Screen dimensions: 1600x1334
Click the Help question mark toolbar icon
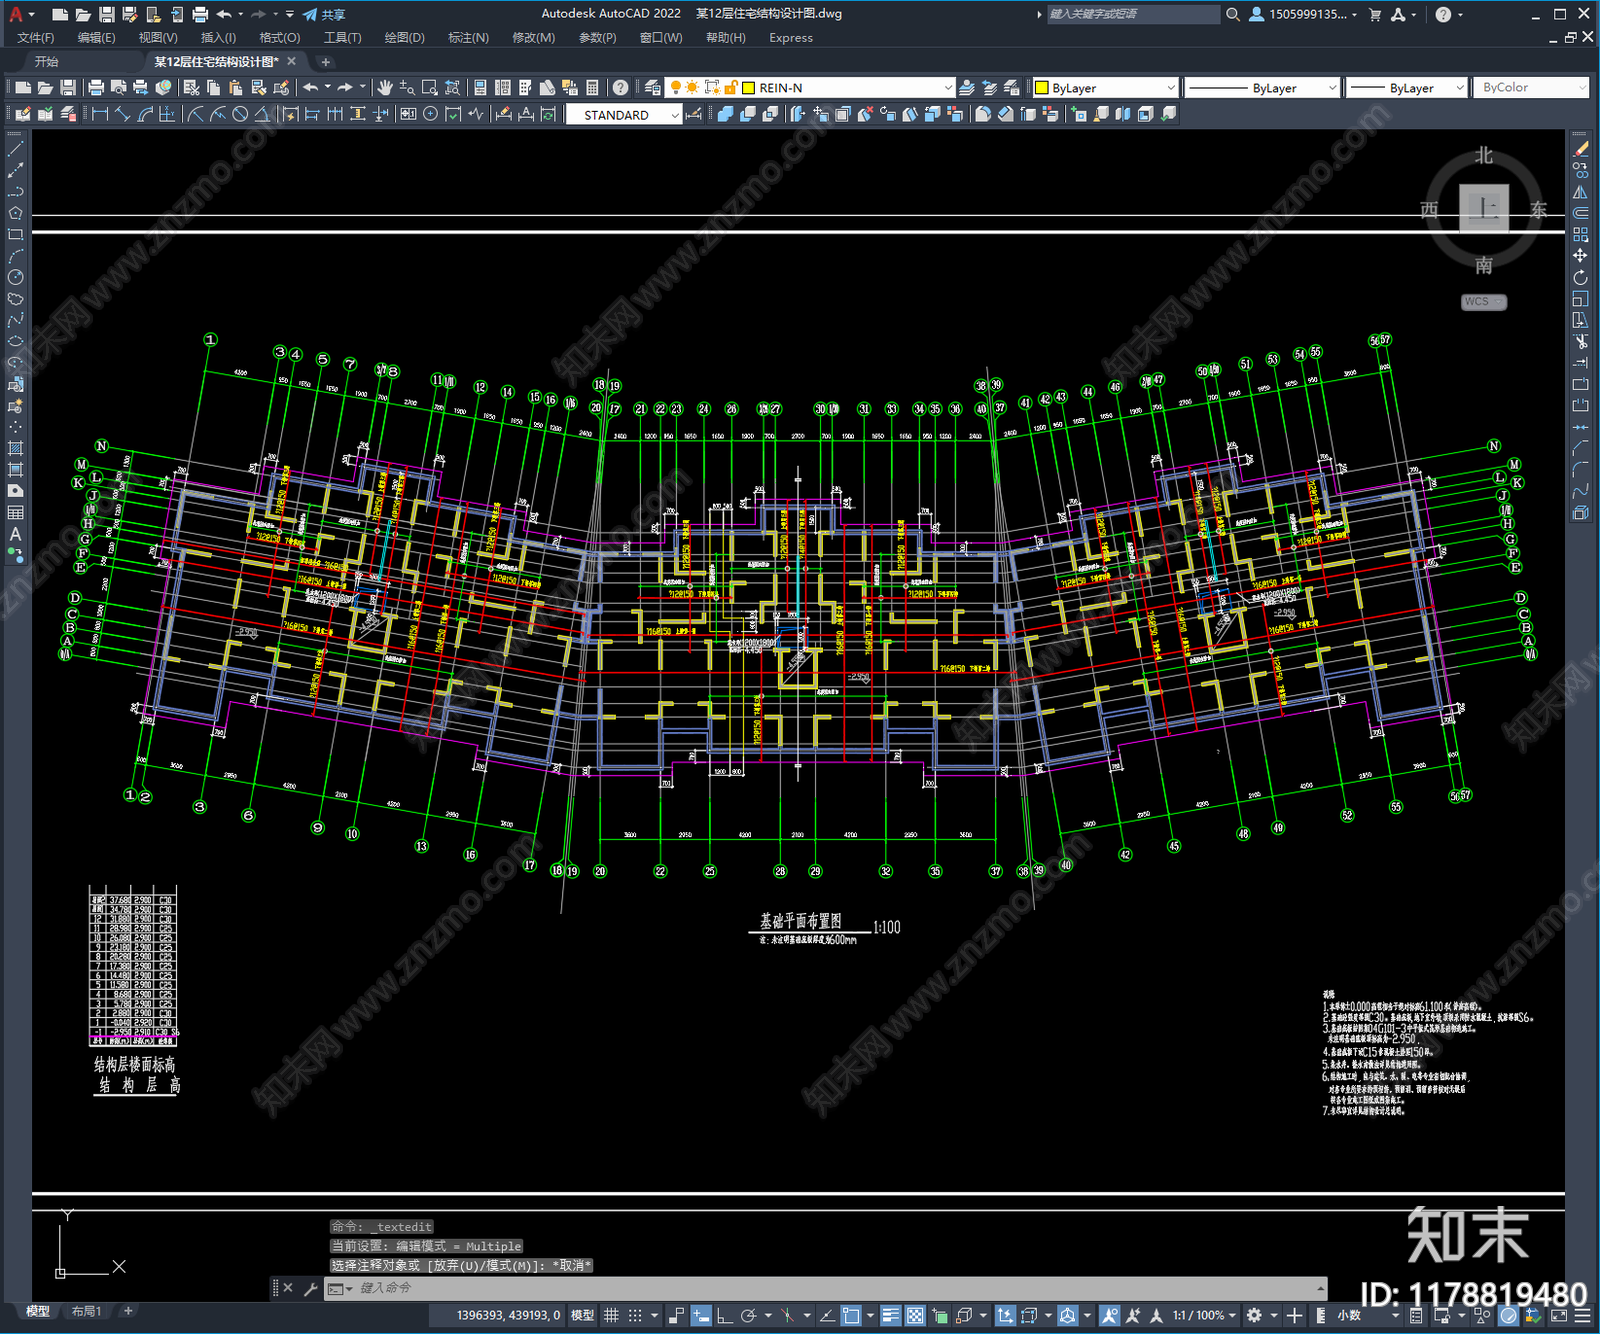click(x=621, y=88)
